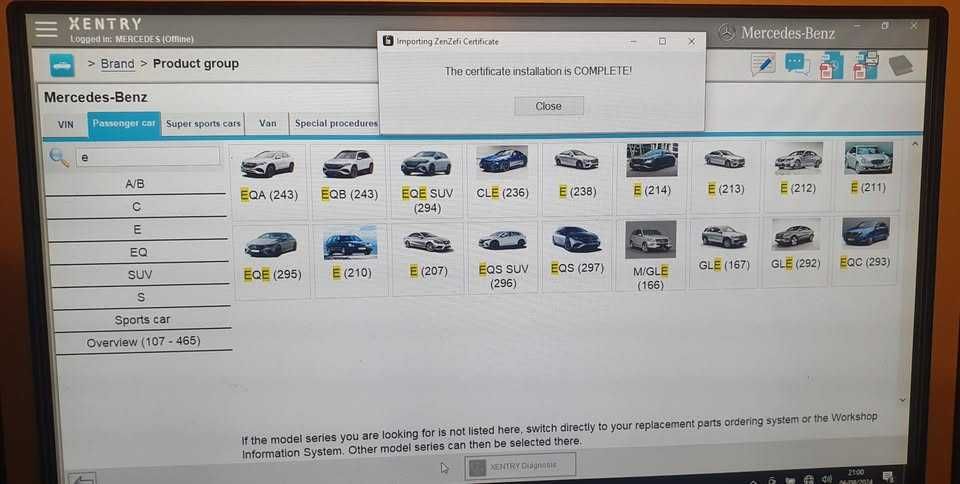Select the E (211) model
Screen dimensions: 960x484
[868, 174]
